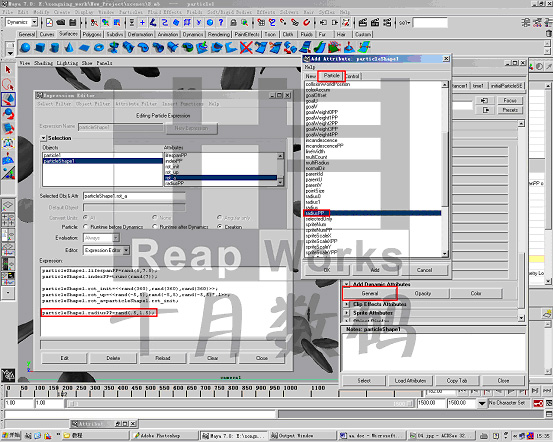Click the Add Attribute list scrollbar
This screenshot has width=553, height=442.
click(445, 169)
